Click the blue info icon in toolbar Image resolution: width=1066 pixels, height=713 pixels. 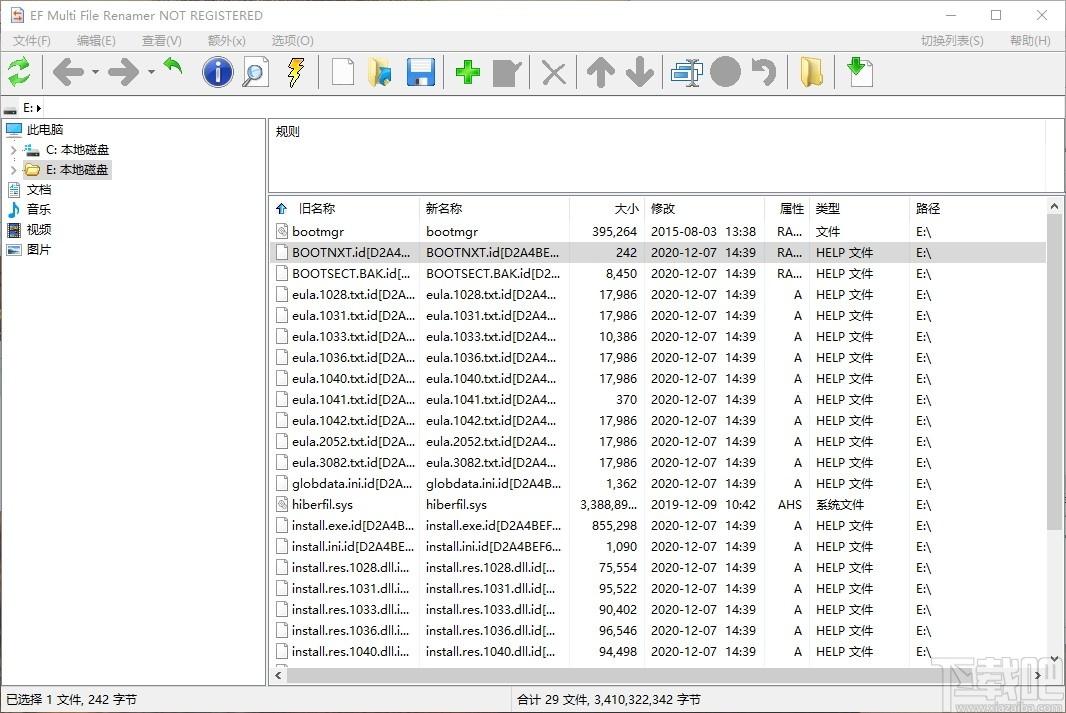[x=217, y=72]
